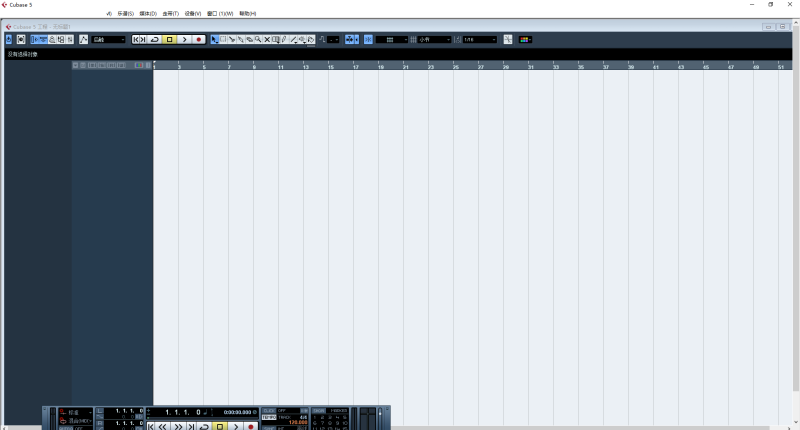The height and width of the screenshot is (430, 800).
Task: Toggle Cycle loop in top toolbar
Action: (x=155, y=39)
